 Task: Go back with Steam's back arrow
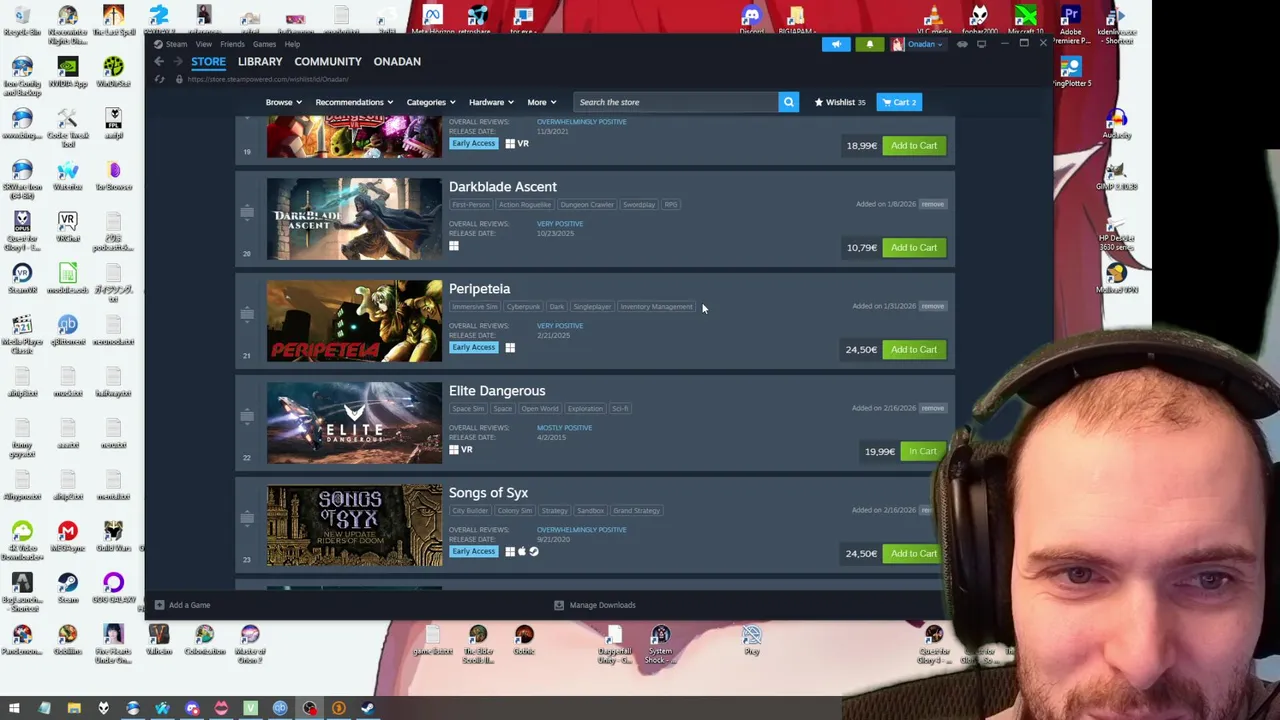tap(159, 62)
